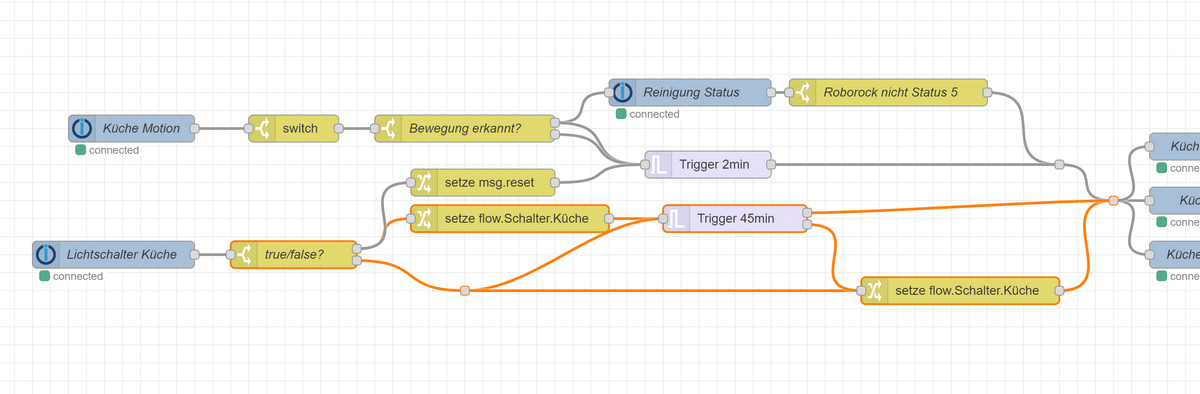Click the Reinigung Status ioBroker icon
This screenshot has width=1200, height=394.
(623, 93)
